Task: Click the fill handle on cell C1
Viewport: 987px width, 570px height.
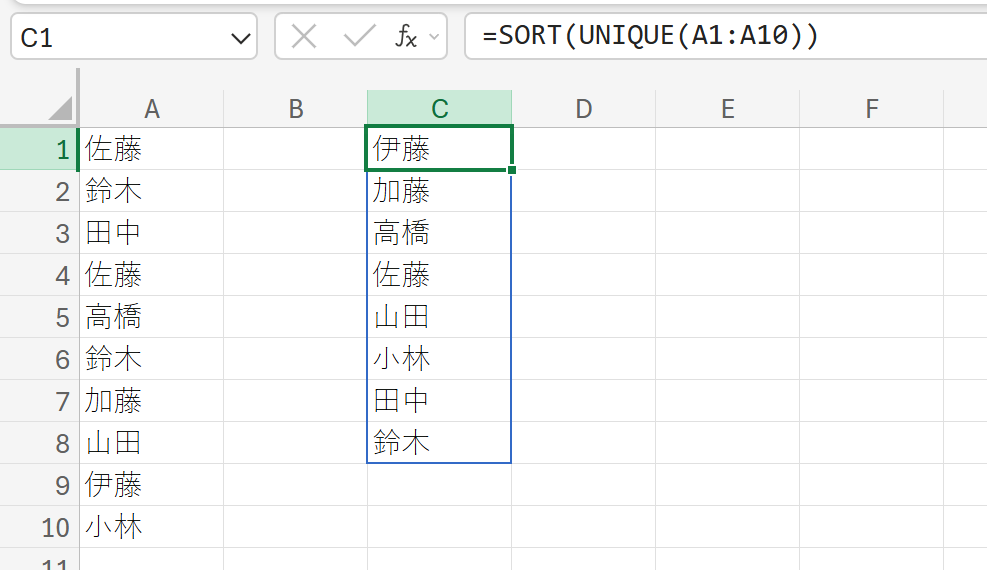Action: 512,170
